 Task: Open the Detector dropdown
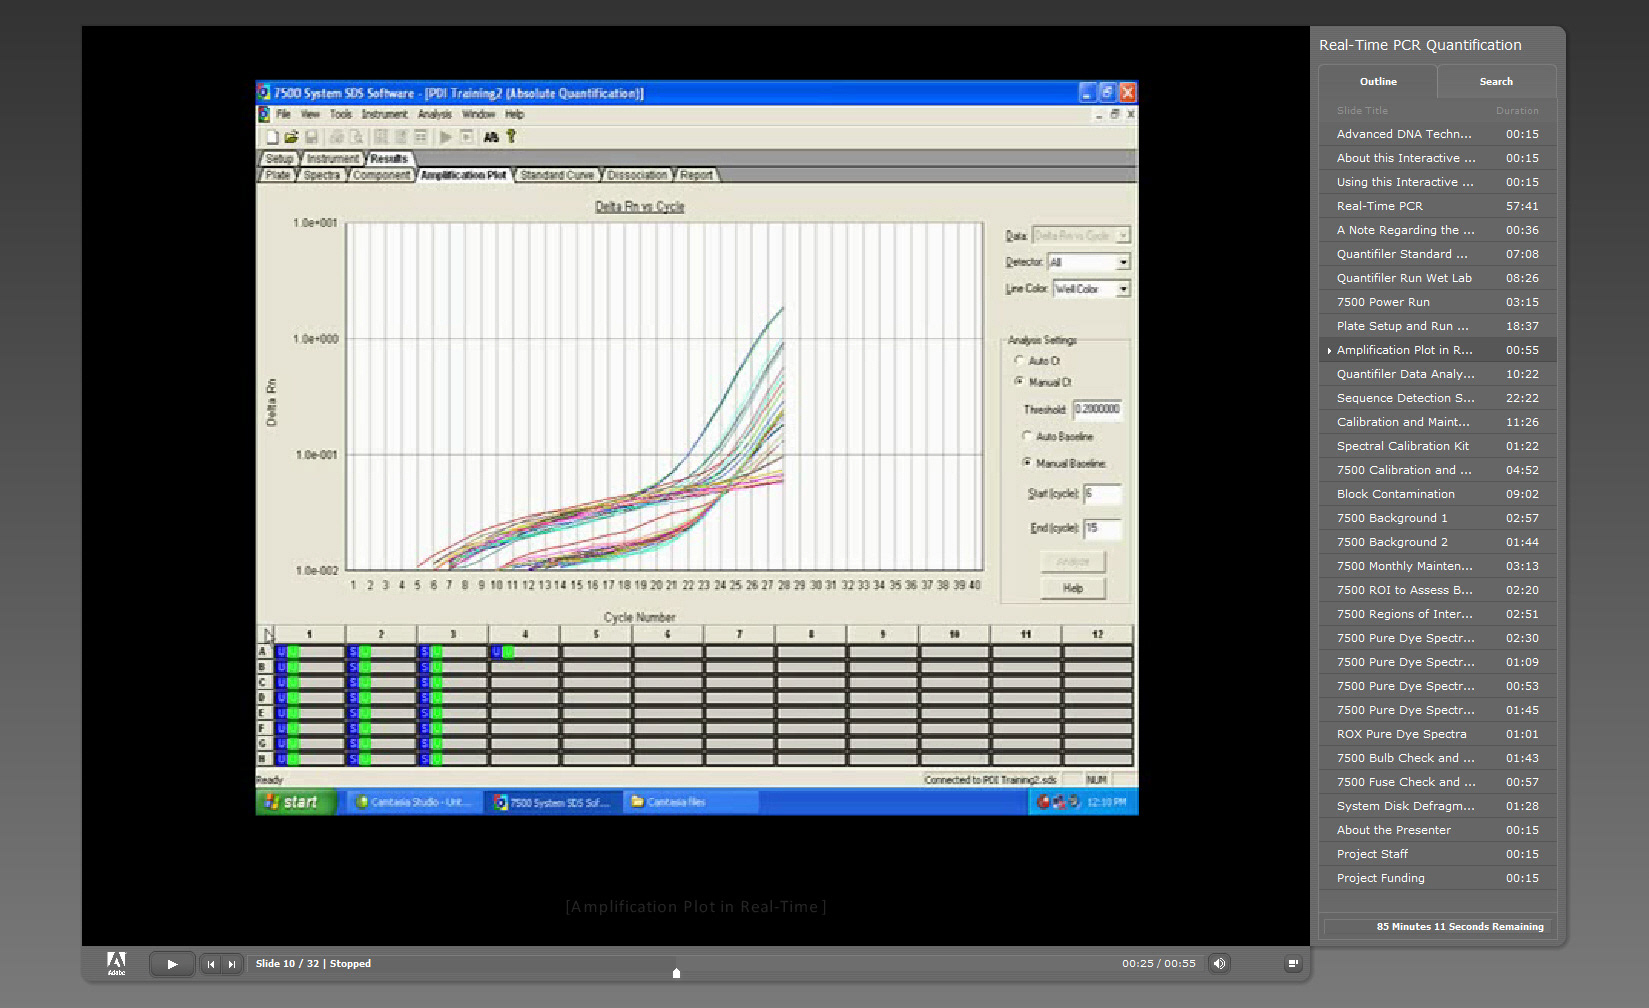[1089, 262]
